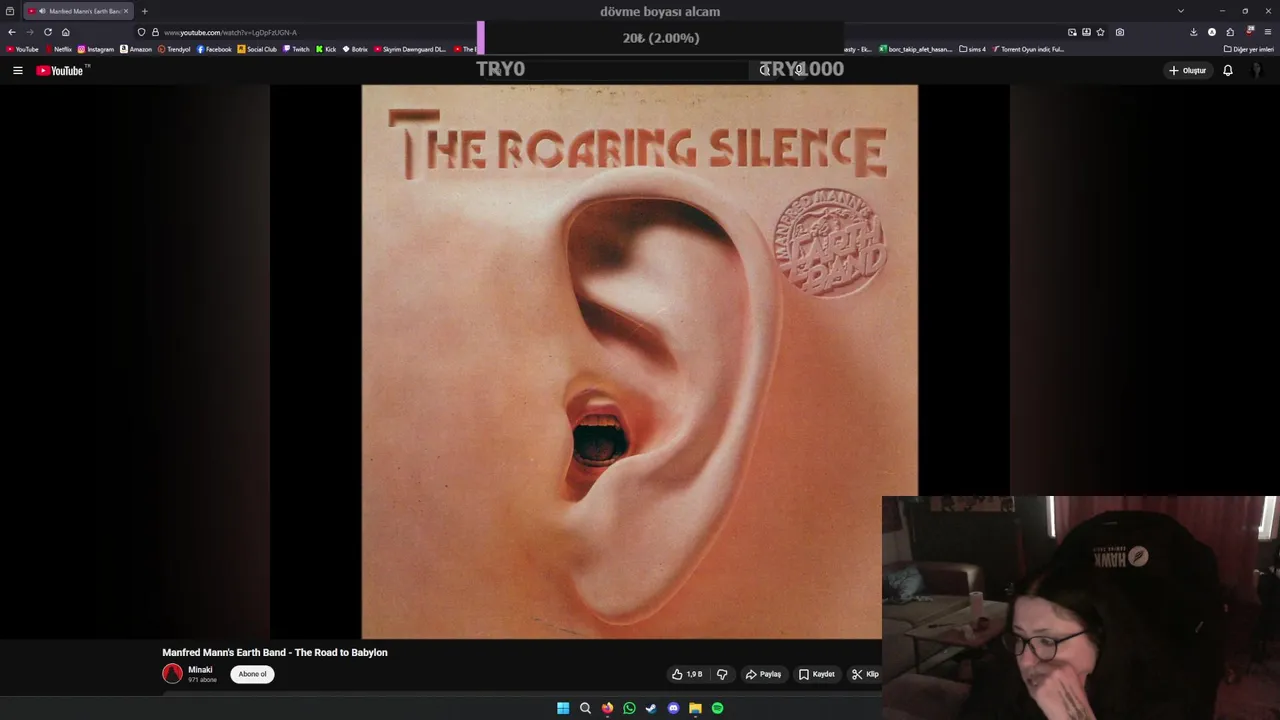Open Spotify from the taskbar
The width and height of the screenshot is (1280, 720).
pos(717,708)
